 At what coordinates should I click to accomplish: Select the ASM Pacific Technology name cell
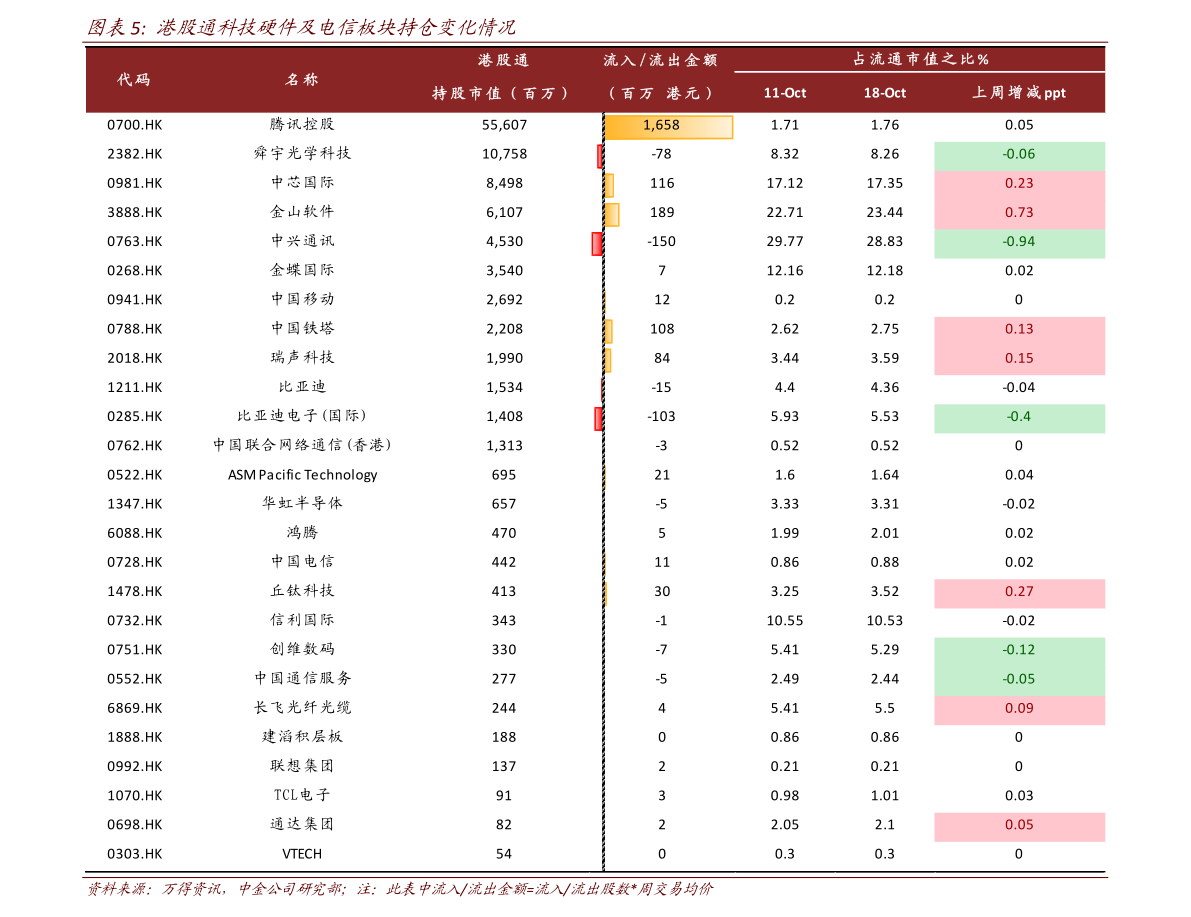302,475
